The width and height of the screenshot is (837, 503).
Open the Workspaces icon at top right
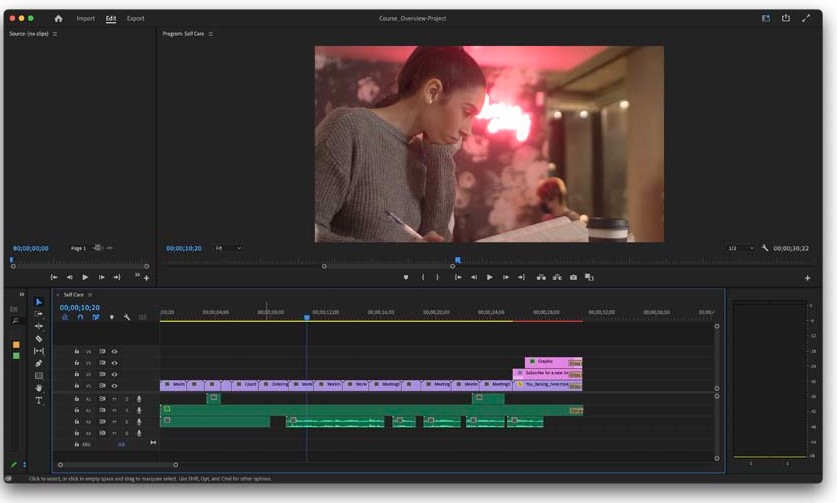(x=766, y=18)
